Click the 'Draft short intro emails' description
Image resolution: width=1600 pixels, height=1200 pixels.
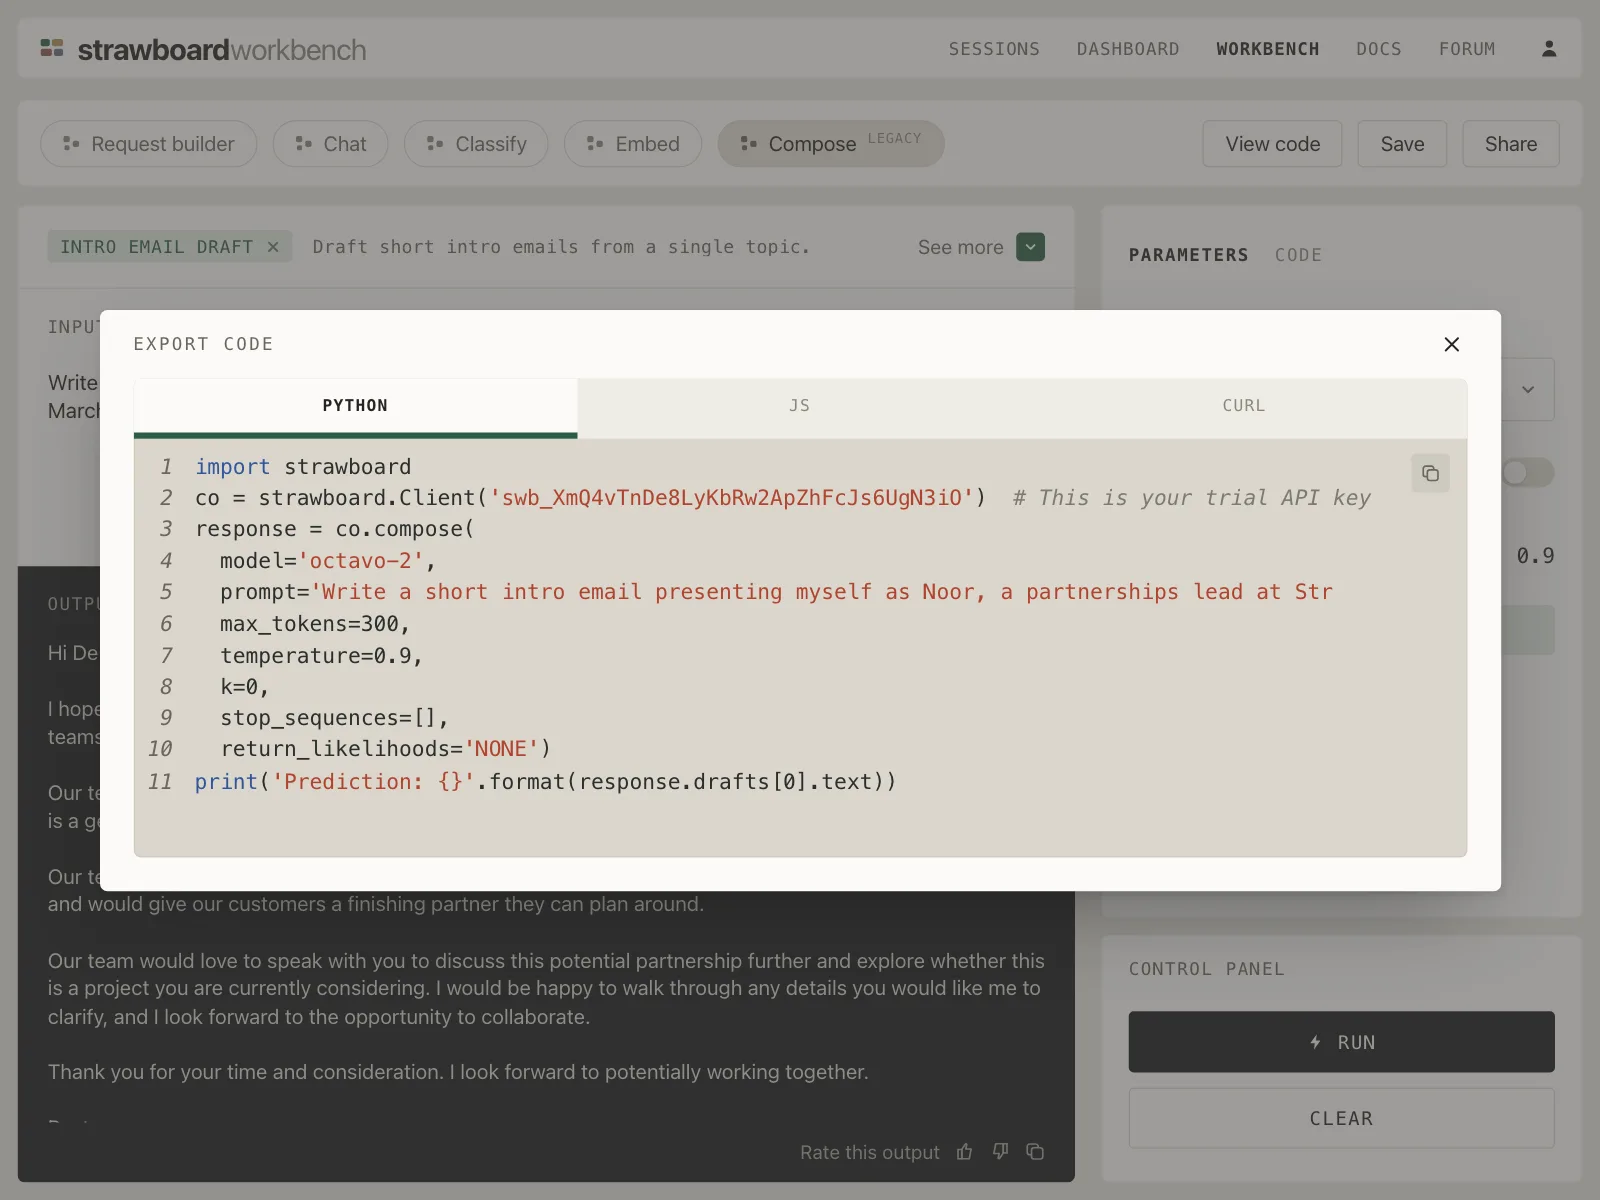561,247
